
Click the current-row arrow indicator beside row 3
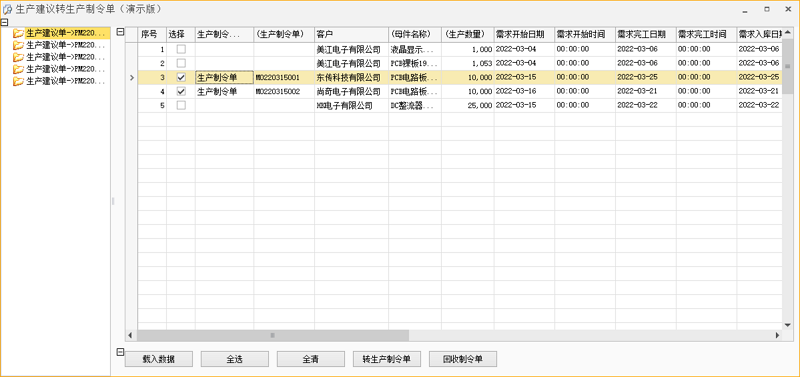(132, 78)
